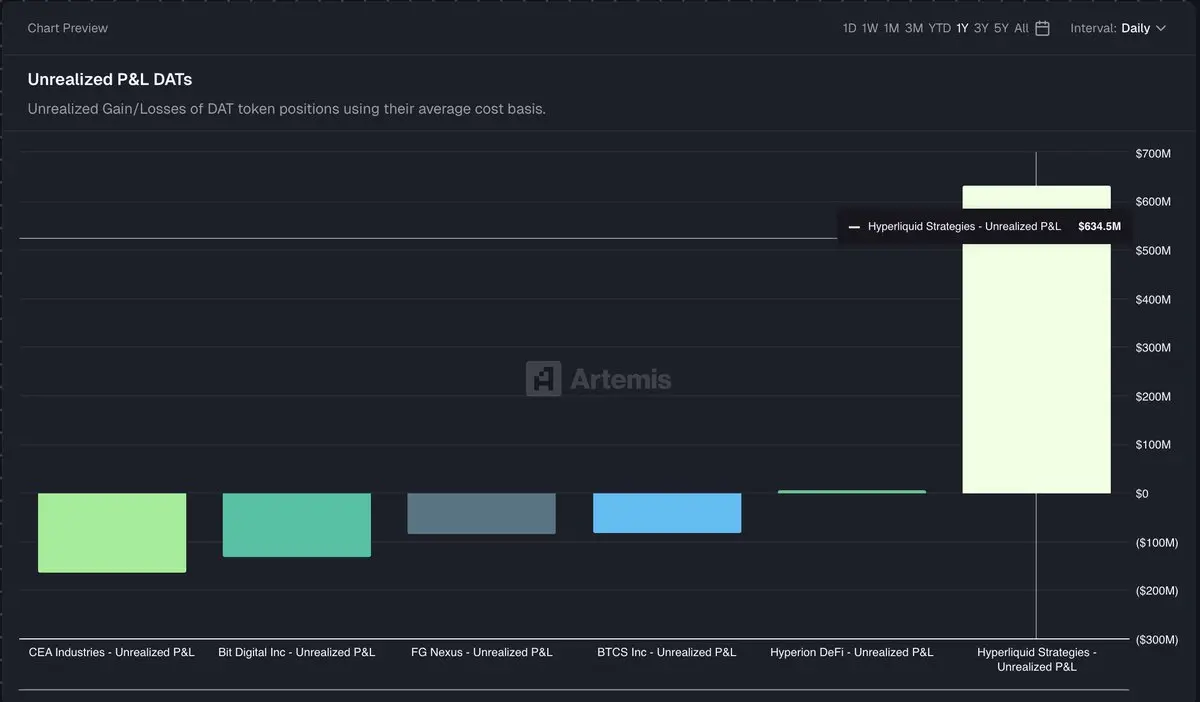Click the FG Nexus gray bar

pos(482,513)
